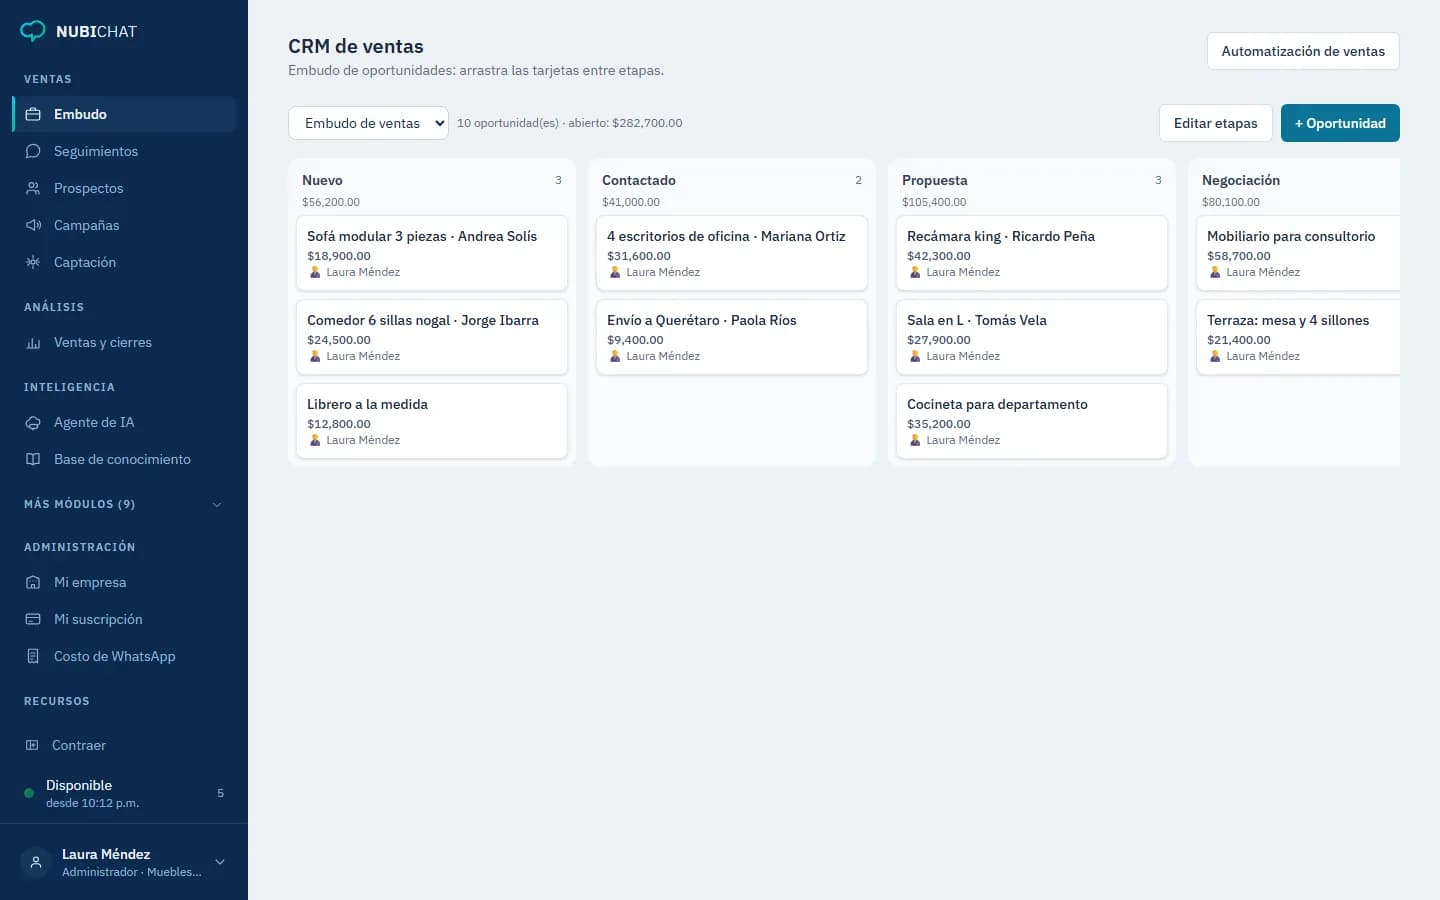The width and height of the screenshot is (1440, 900).
Task: Open Seguimientos via its chat bubble icon
Action: tap(33, 151)
